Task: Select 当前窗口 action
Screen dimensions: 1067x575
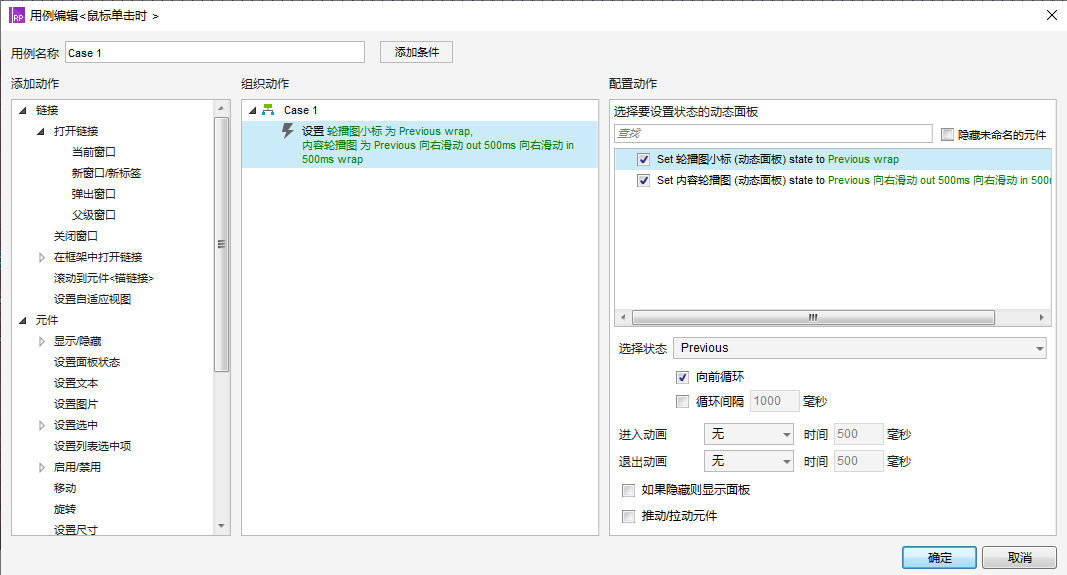Action: pyautogui.click(x=94, y=152)
